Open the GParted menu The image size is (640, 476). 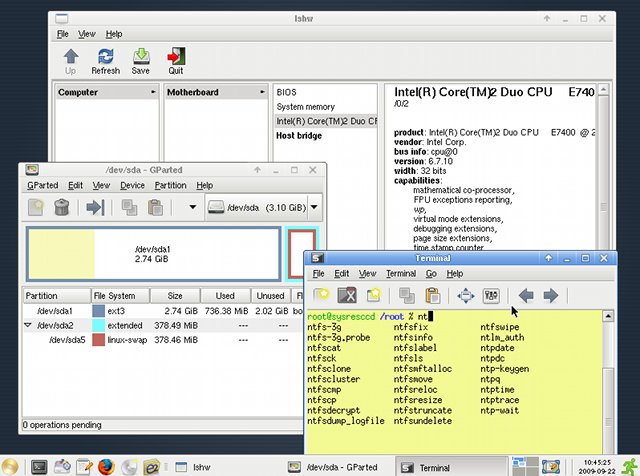42,185
